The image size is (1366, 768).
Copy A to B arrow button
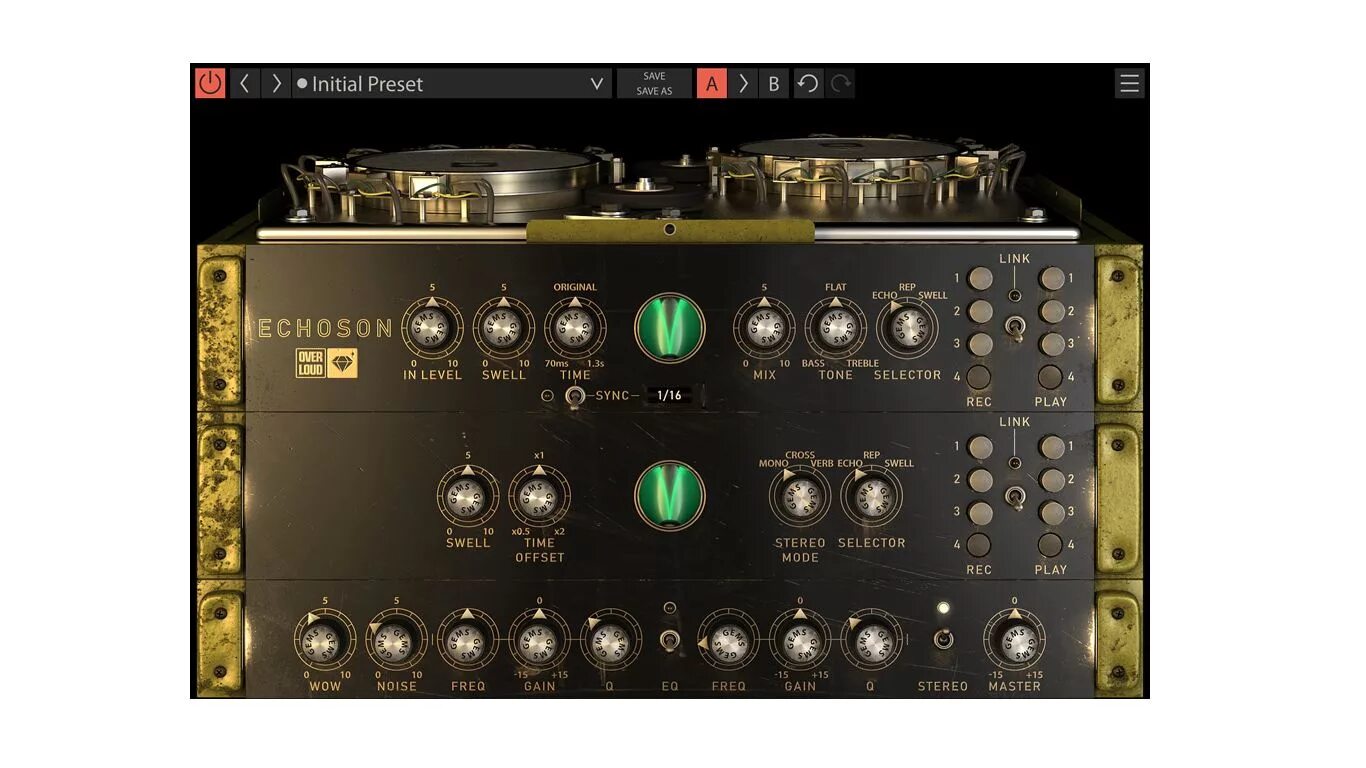pos(743,83)
